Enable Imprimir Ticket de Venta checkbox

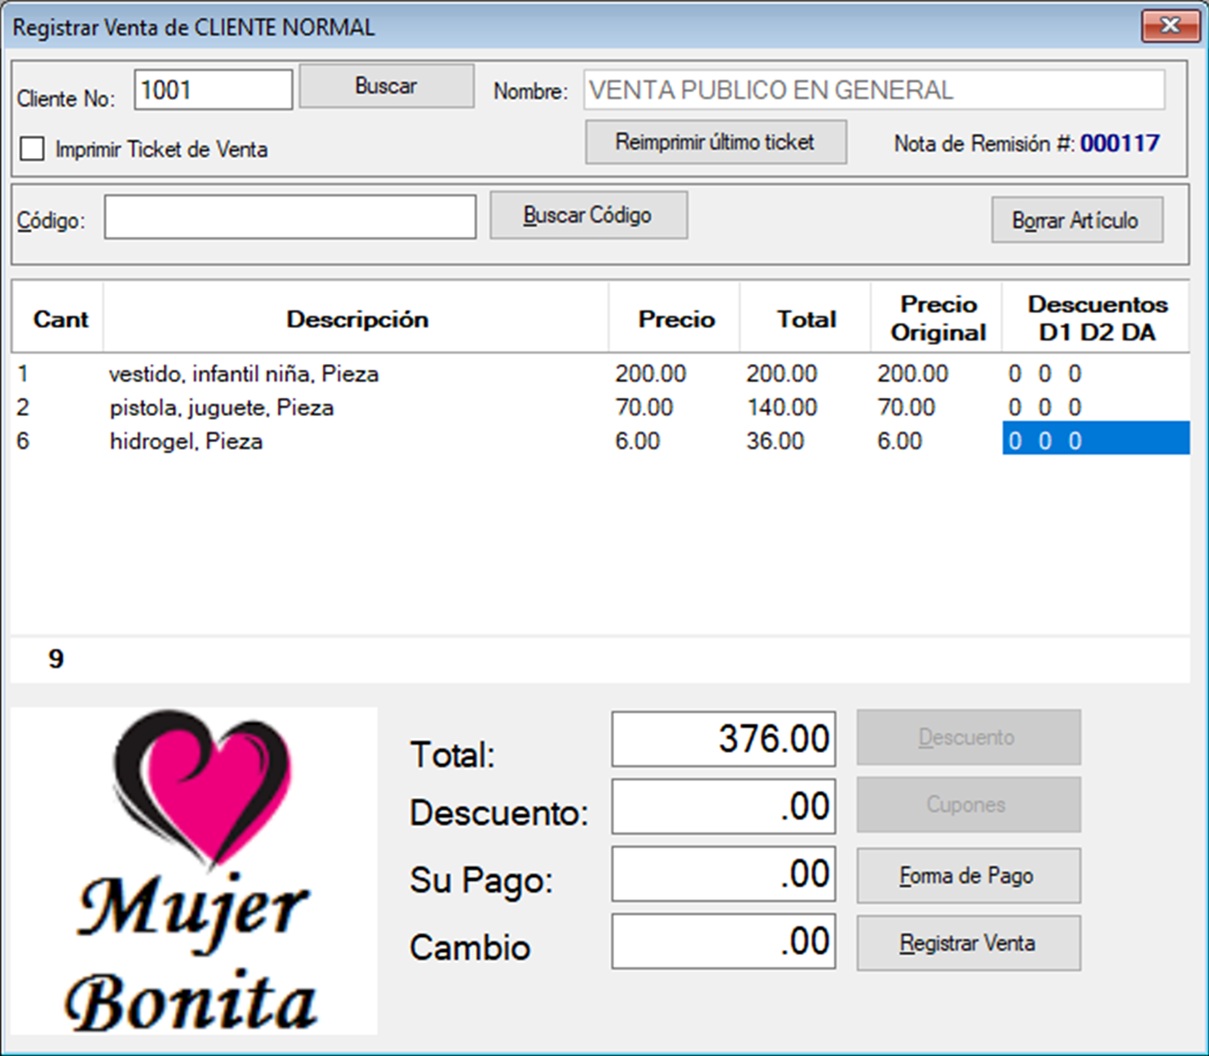point(33,149)
